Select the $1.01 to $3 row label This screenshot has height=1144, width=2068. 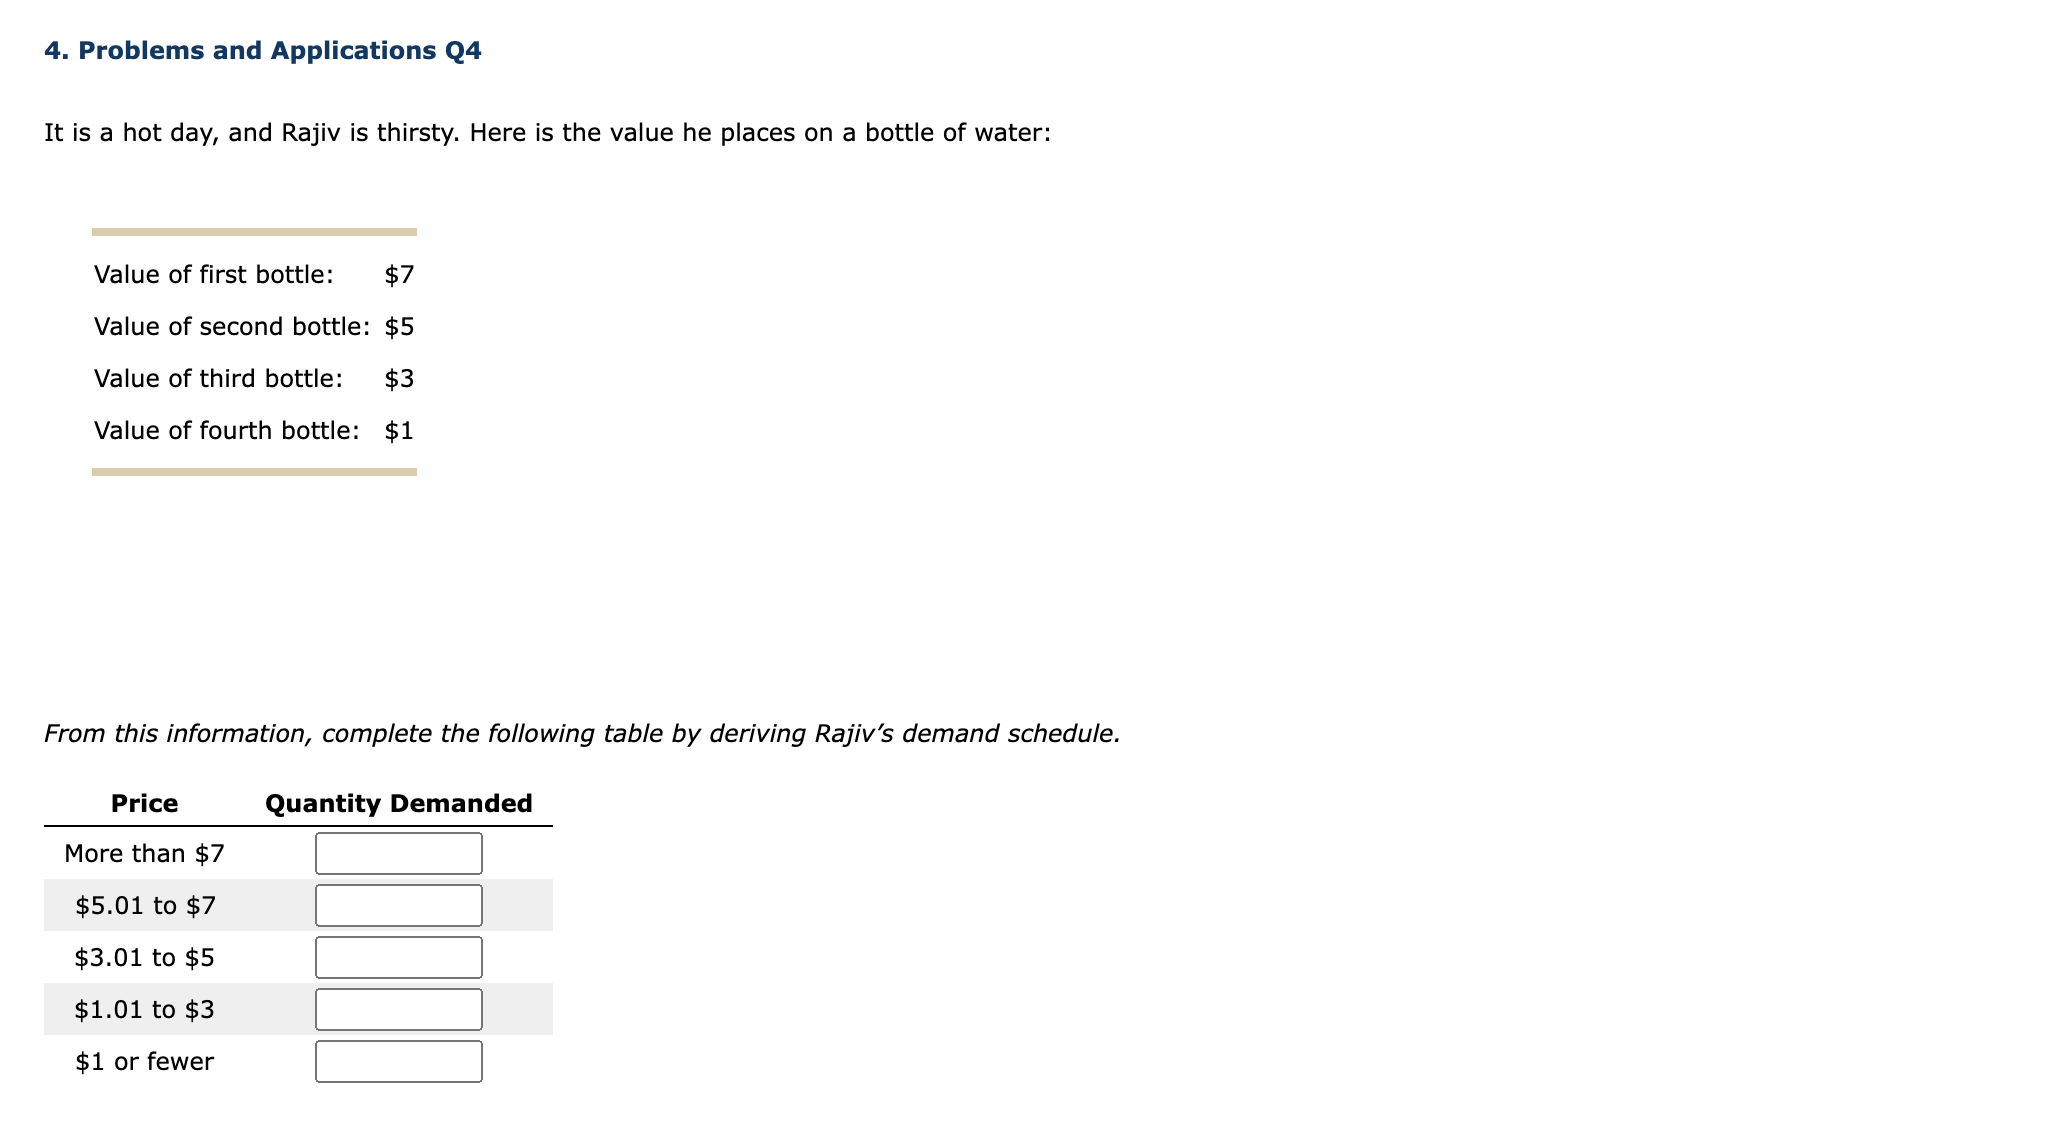click(x=144, y=1009)
